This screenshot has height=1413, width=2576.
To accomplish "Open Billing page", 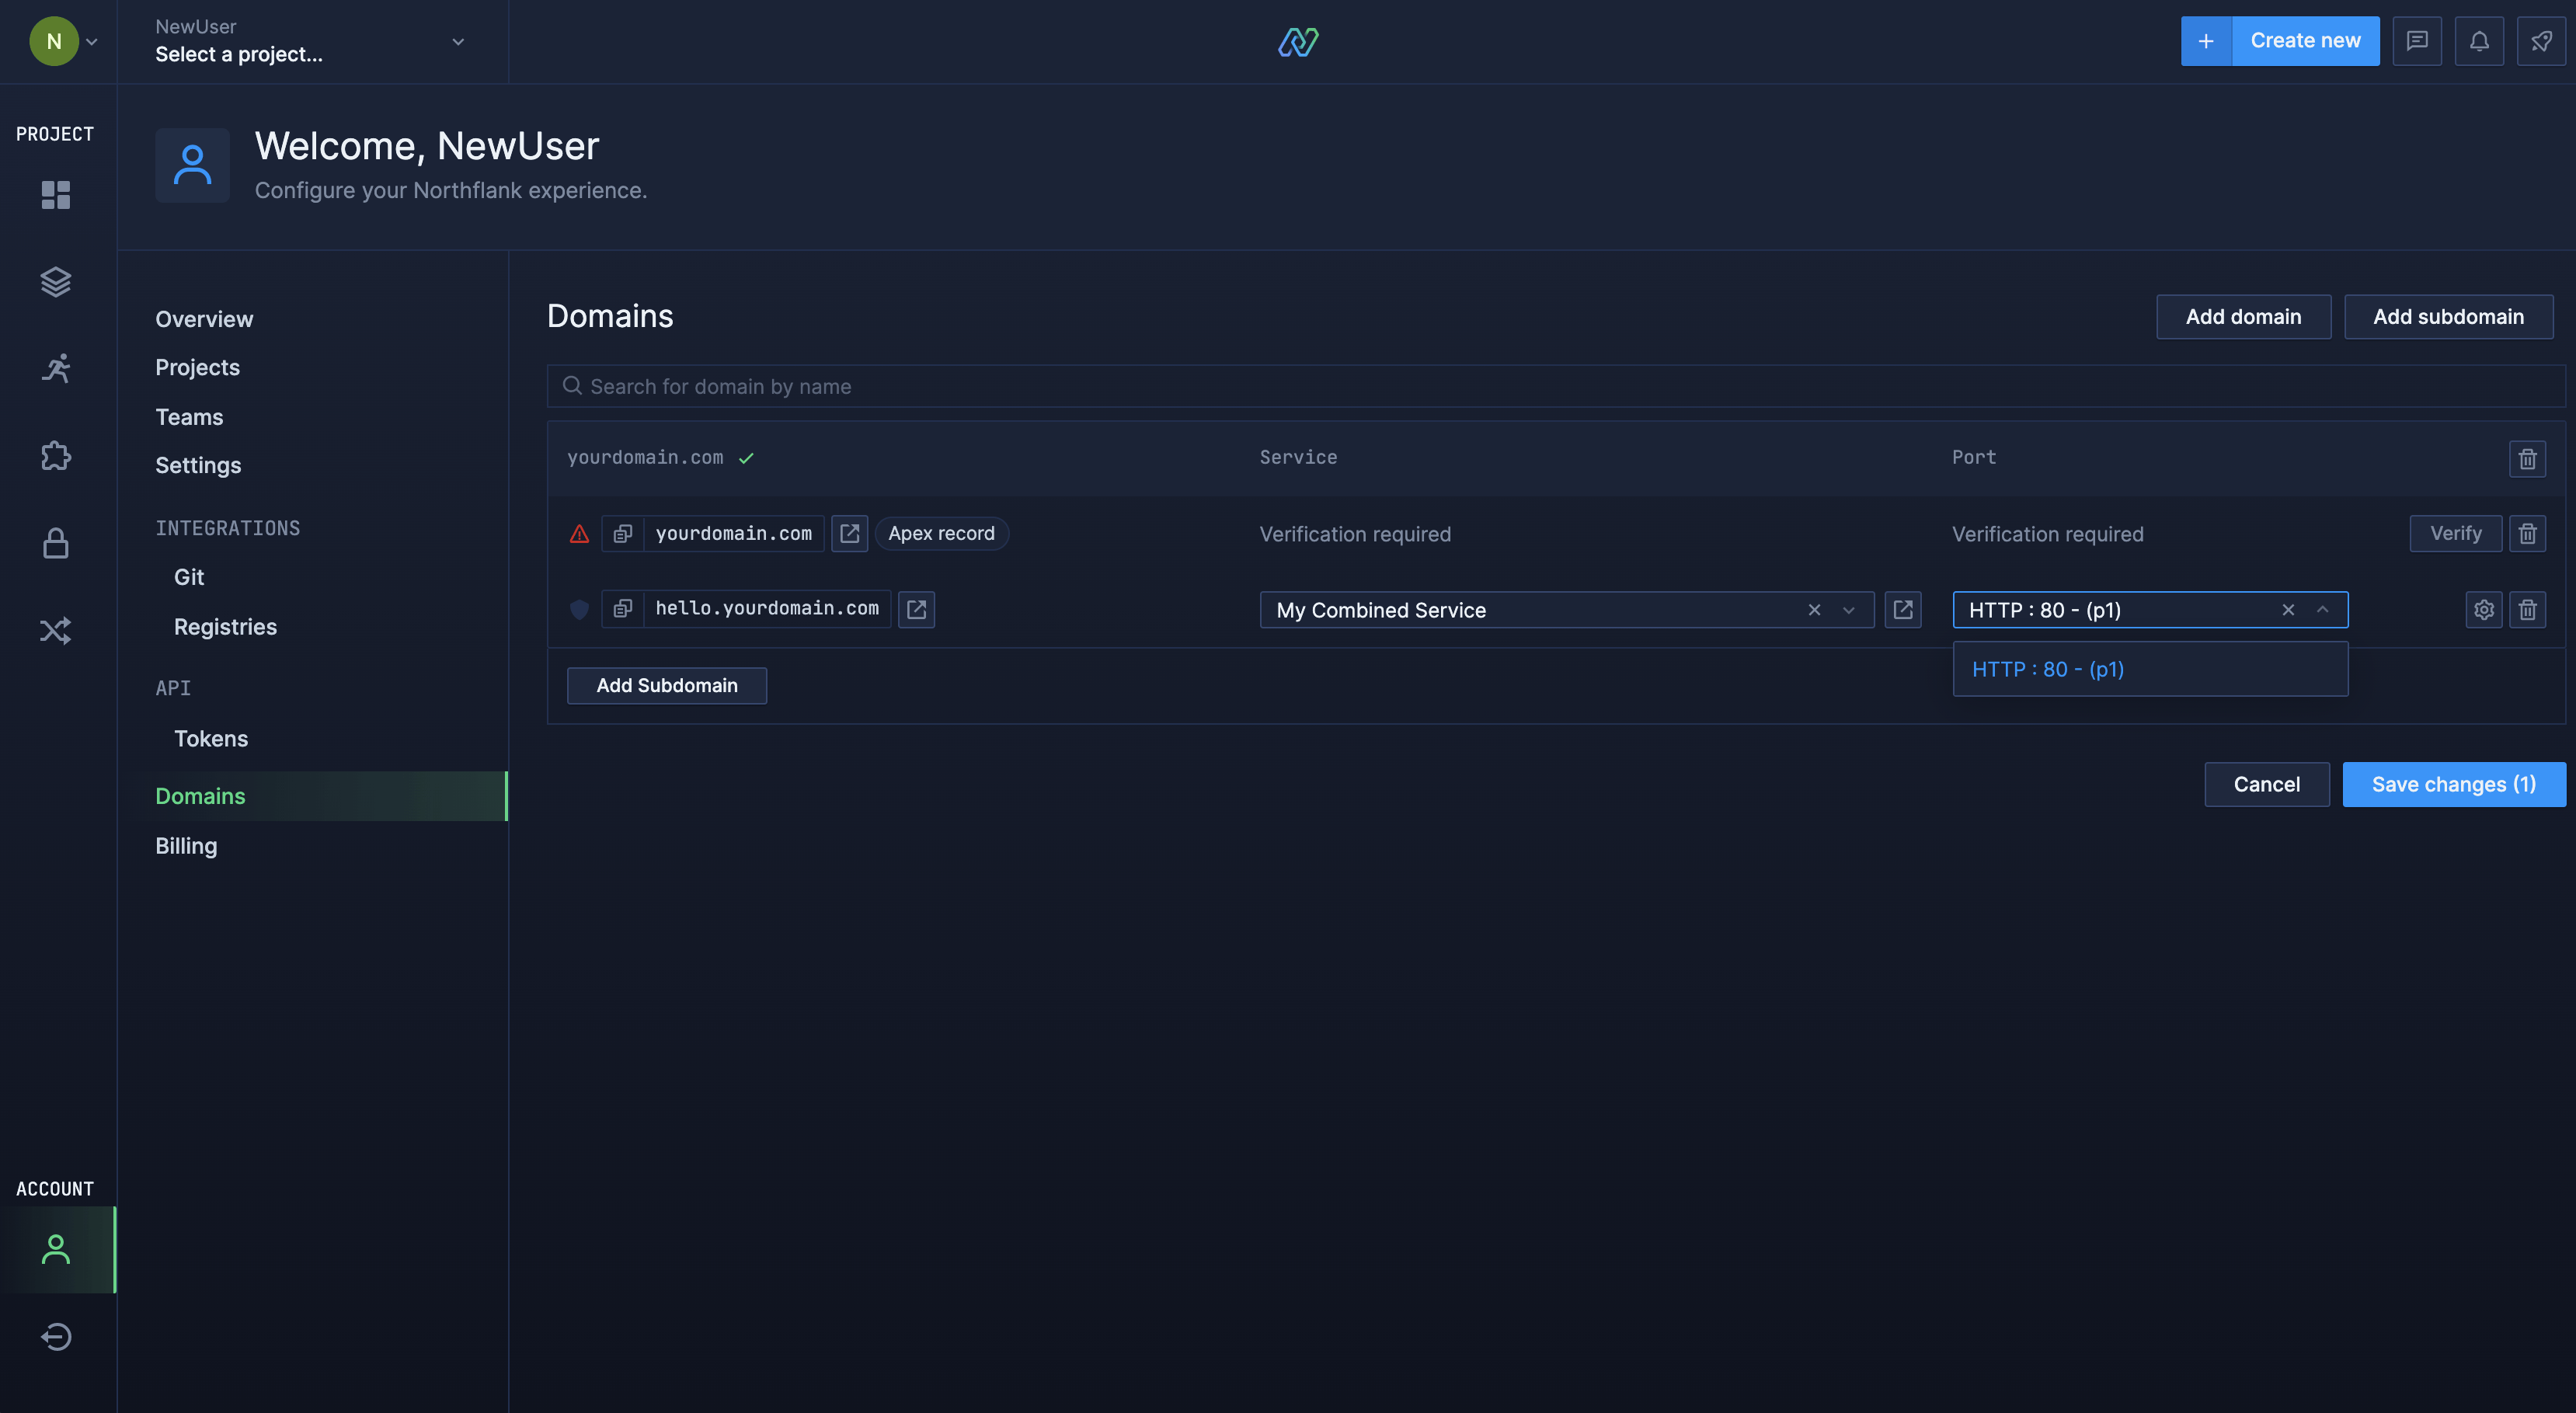I will tap(186, 846).
